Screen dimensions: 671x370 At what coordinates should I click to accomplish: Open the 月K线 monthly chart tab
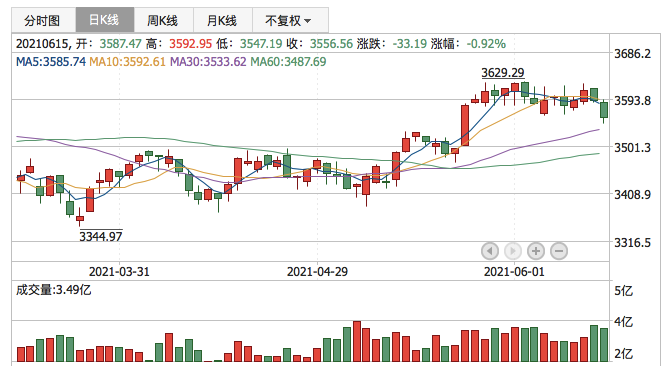[223, 20]
